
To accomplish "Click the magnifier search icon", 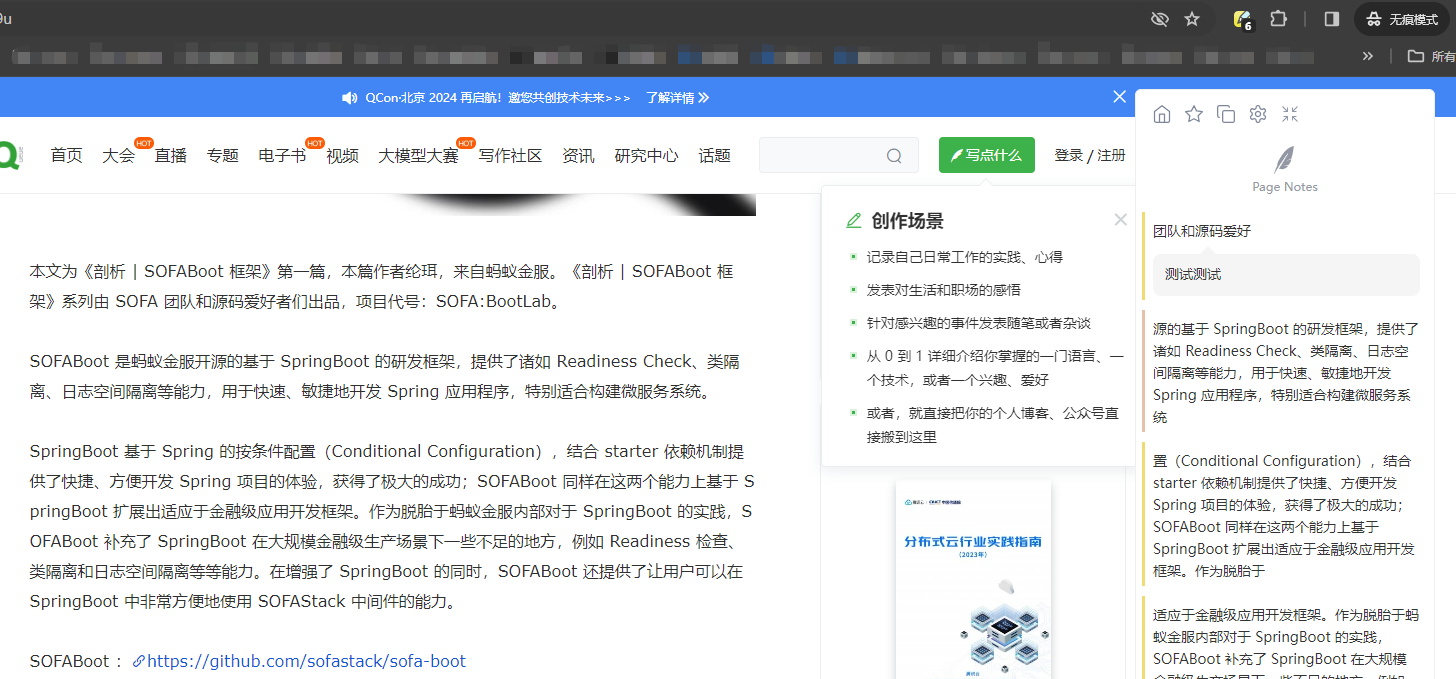I will coord(894,155).
